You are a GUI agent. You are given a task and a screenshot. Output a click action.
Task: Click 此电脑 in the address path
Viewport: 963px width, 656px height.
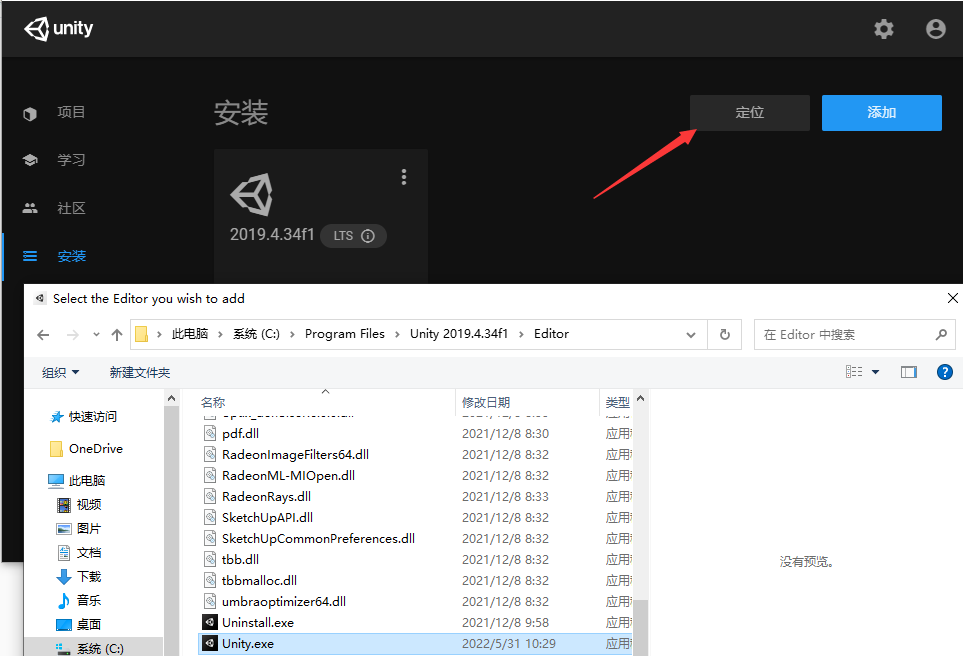click(190, 334)
